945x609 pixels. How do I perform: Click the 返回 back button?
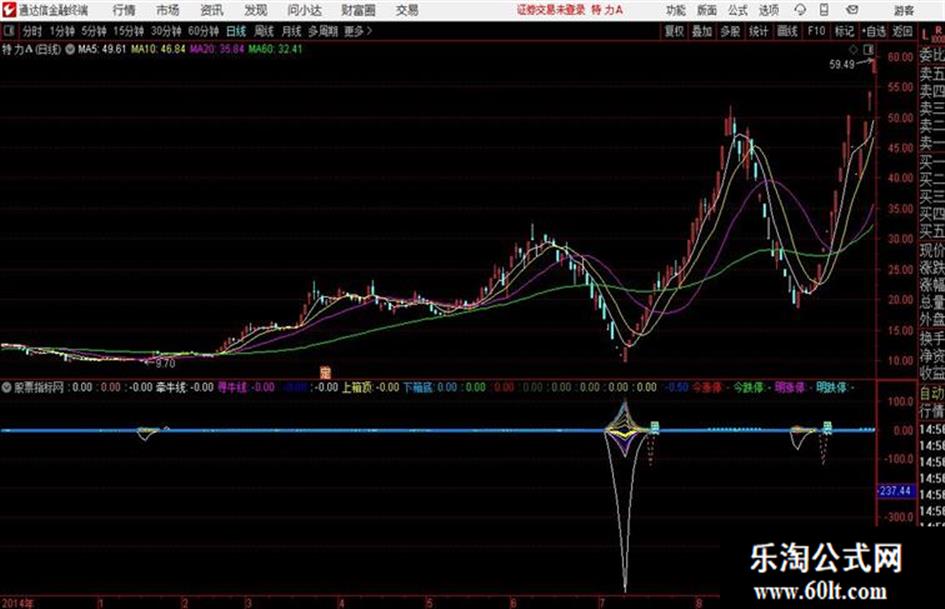coord(902,31)
